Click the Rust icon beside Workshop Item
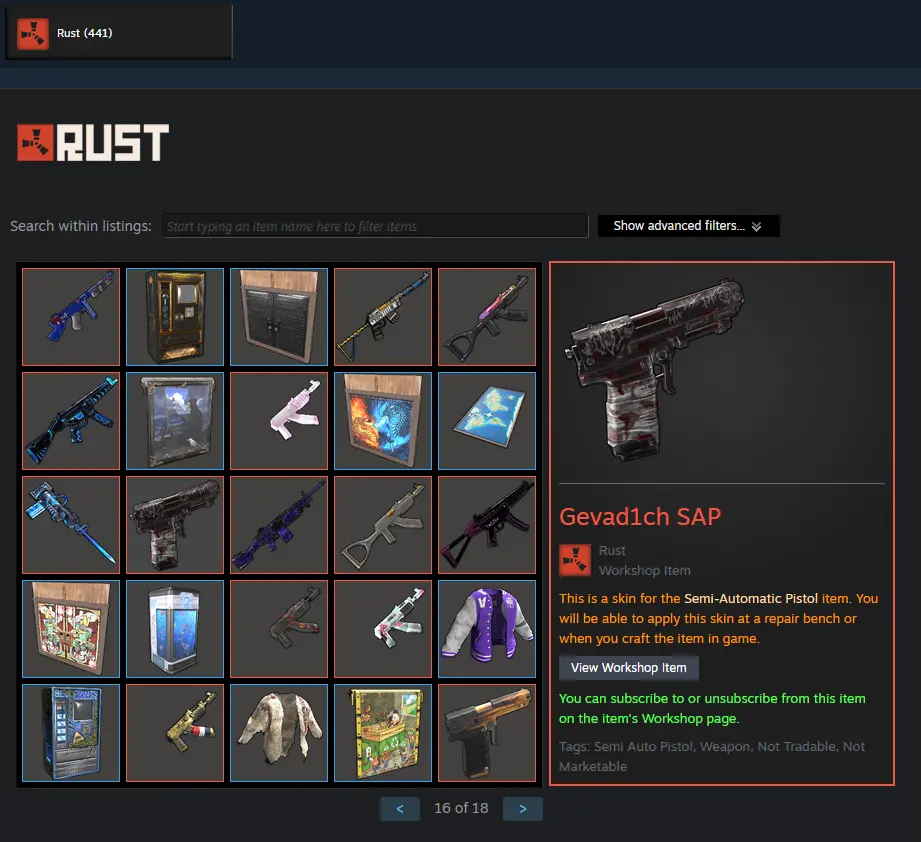This screenshot has height=842, width=921. (x=575, y=560)
